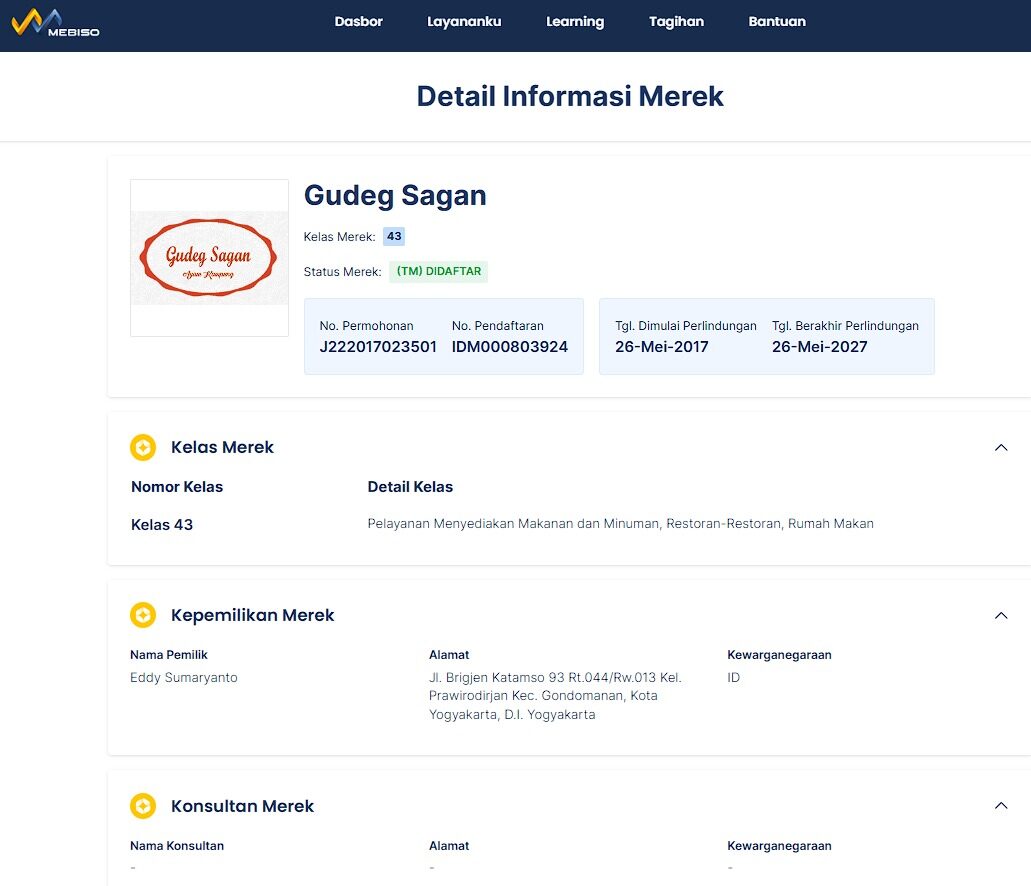Click the Status Merek label

(x=342, y=272)
